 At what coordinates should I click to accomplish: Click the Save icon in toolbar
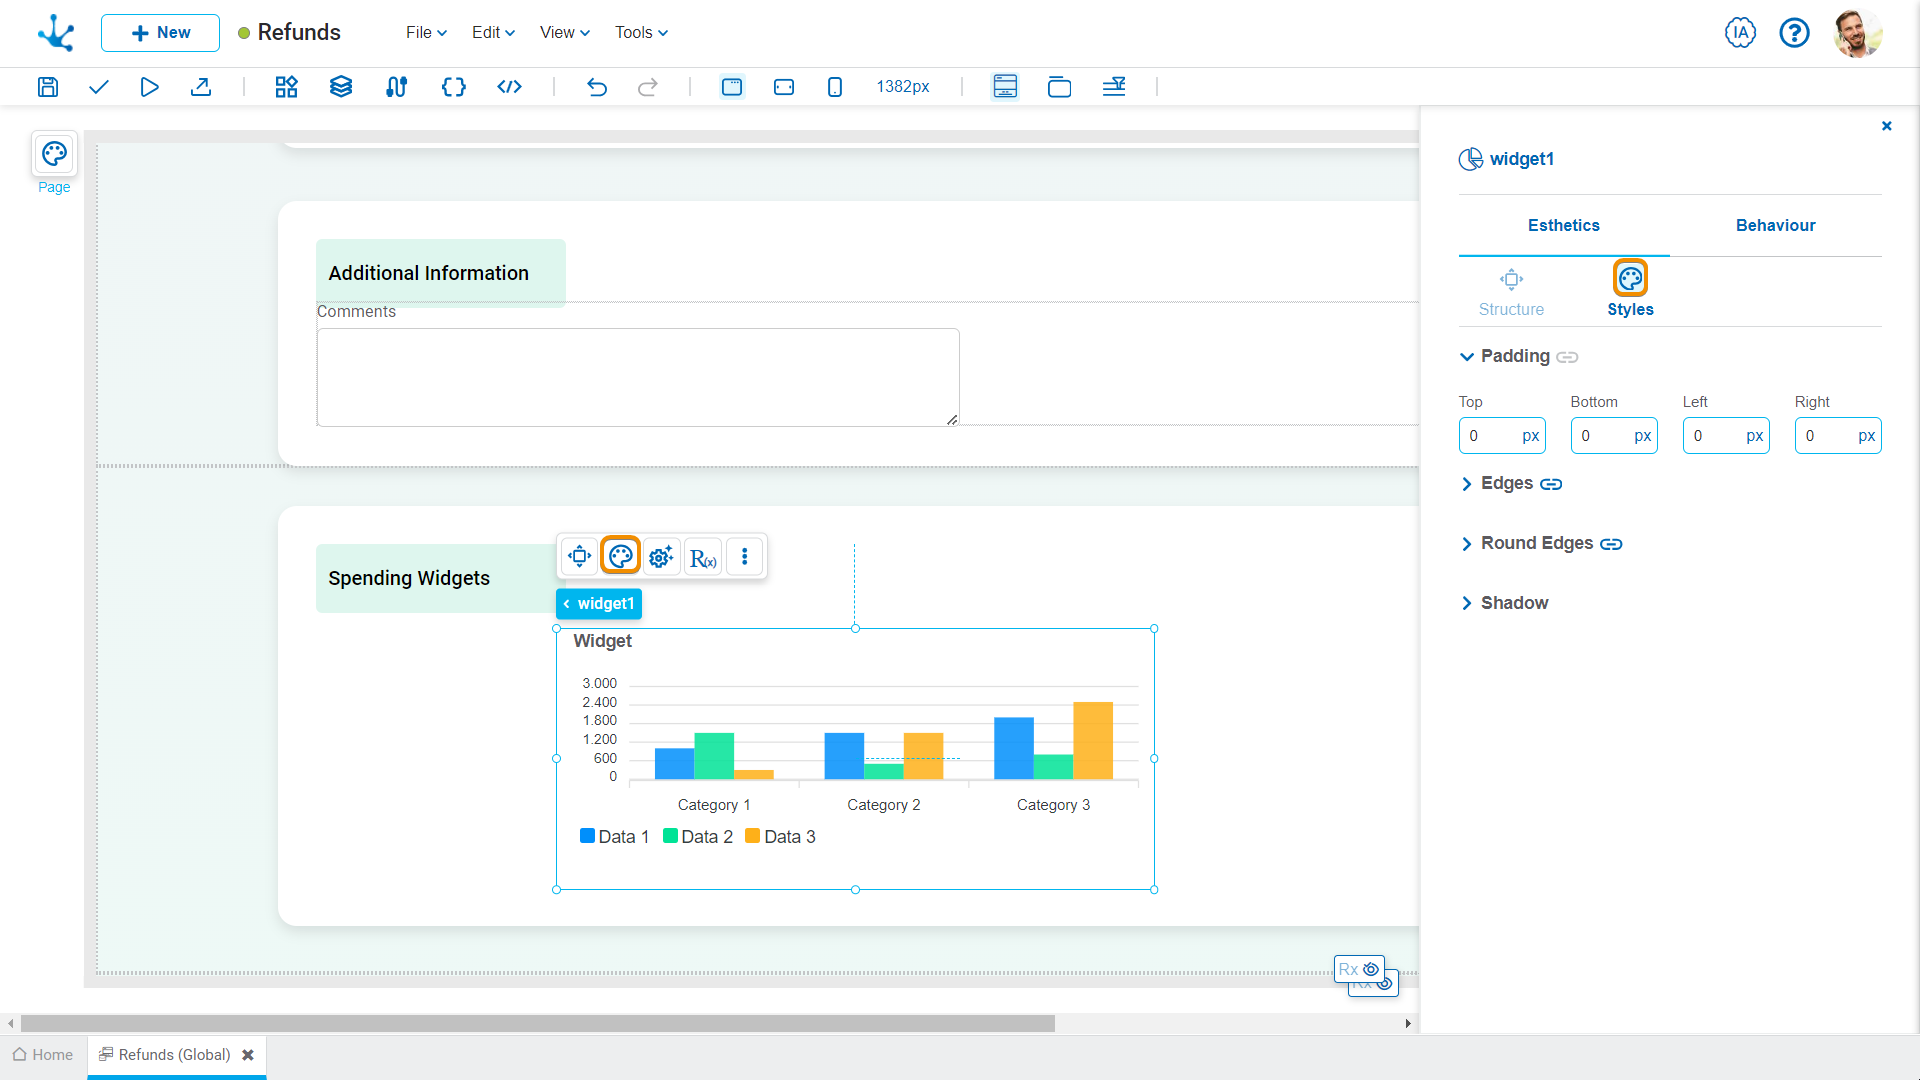pos(48,87)
